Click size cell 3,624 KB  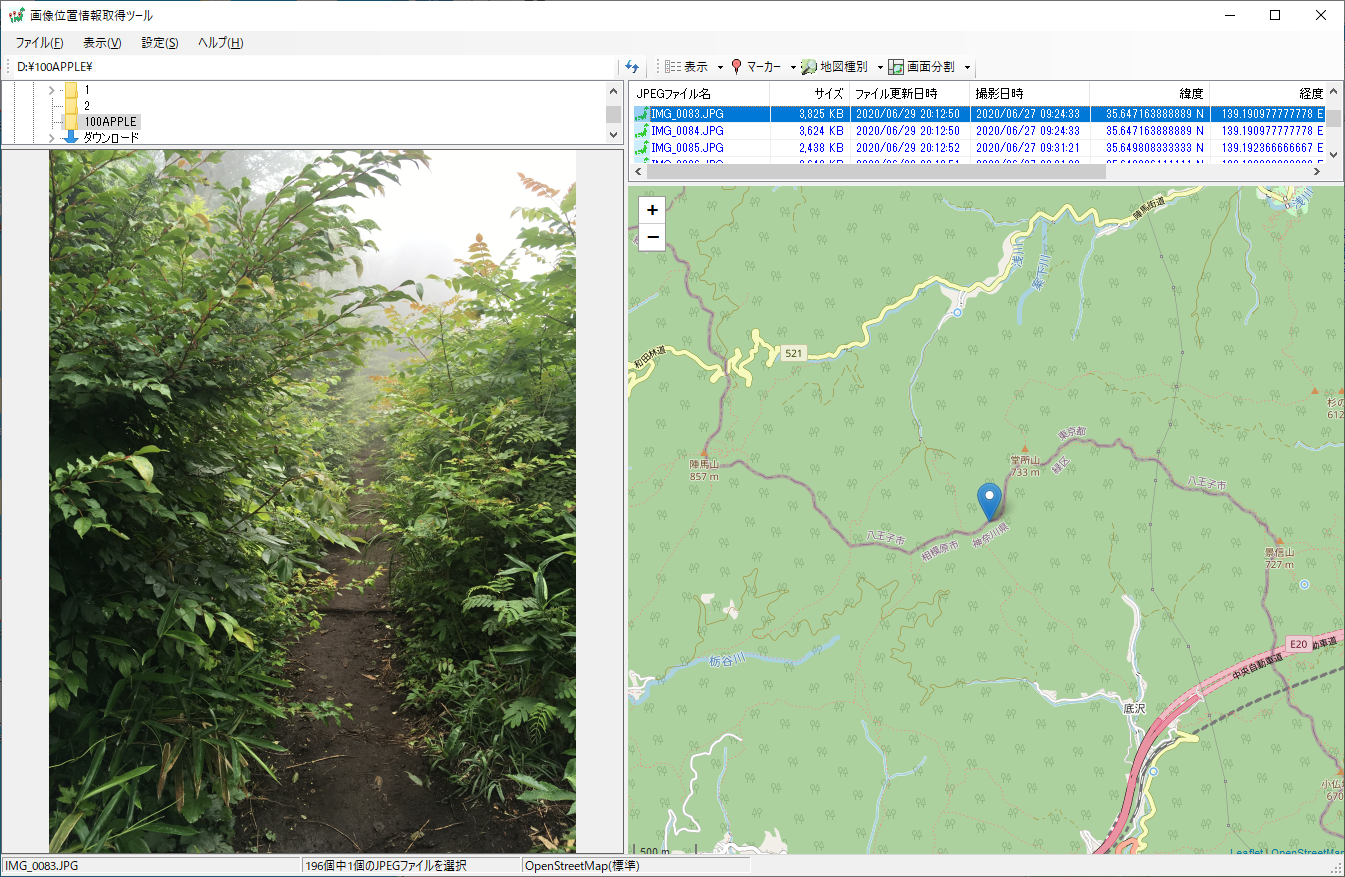[822, 131]
